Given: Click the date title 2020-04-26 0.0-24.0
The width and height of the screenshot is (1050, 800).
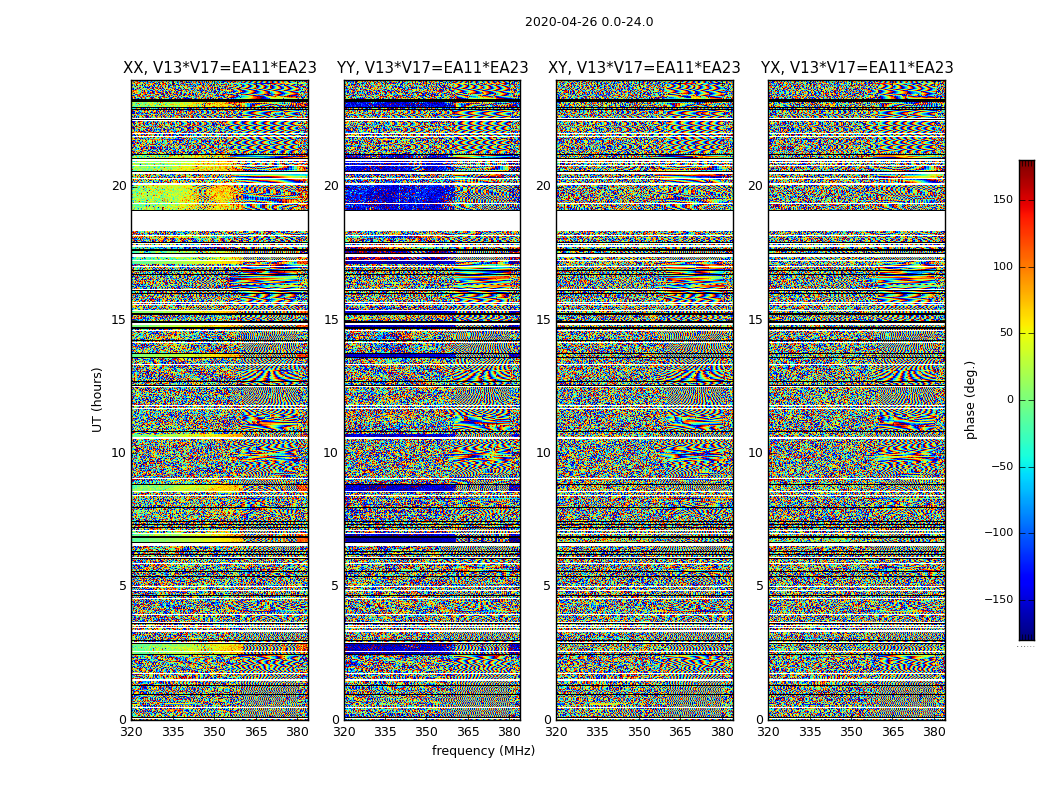Looking at the screenshot, I should coord(589,22).
